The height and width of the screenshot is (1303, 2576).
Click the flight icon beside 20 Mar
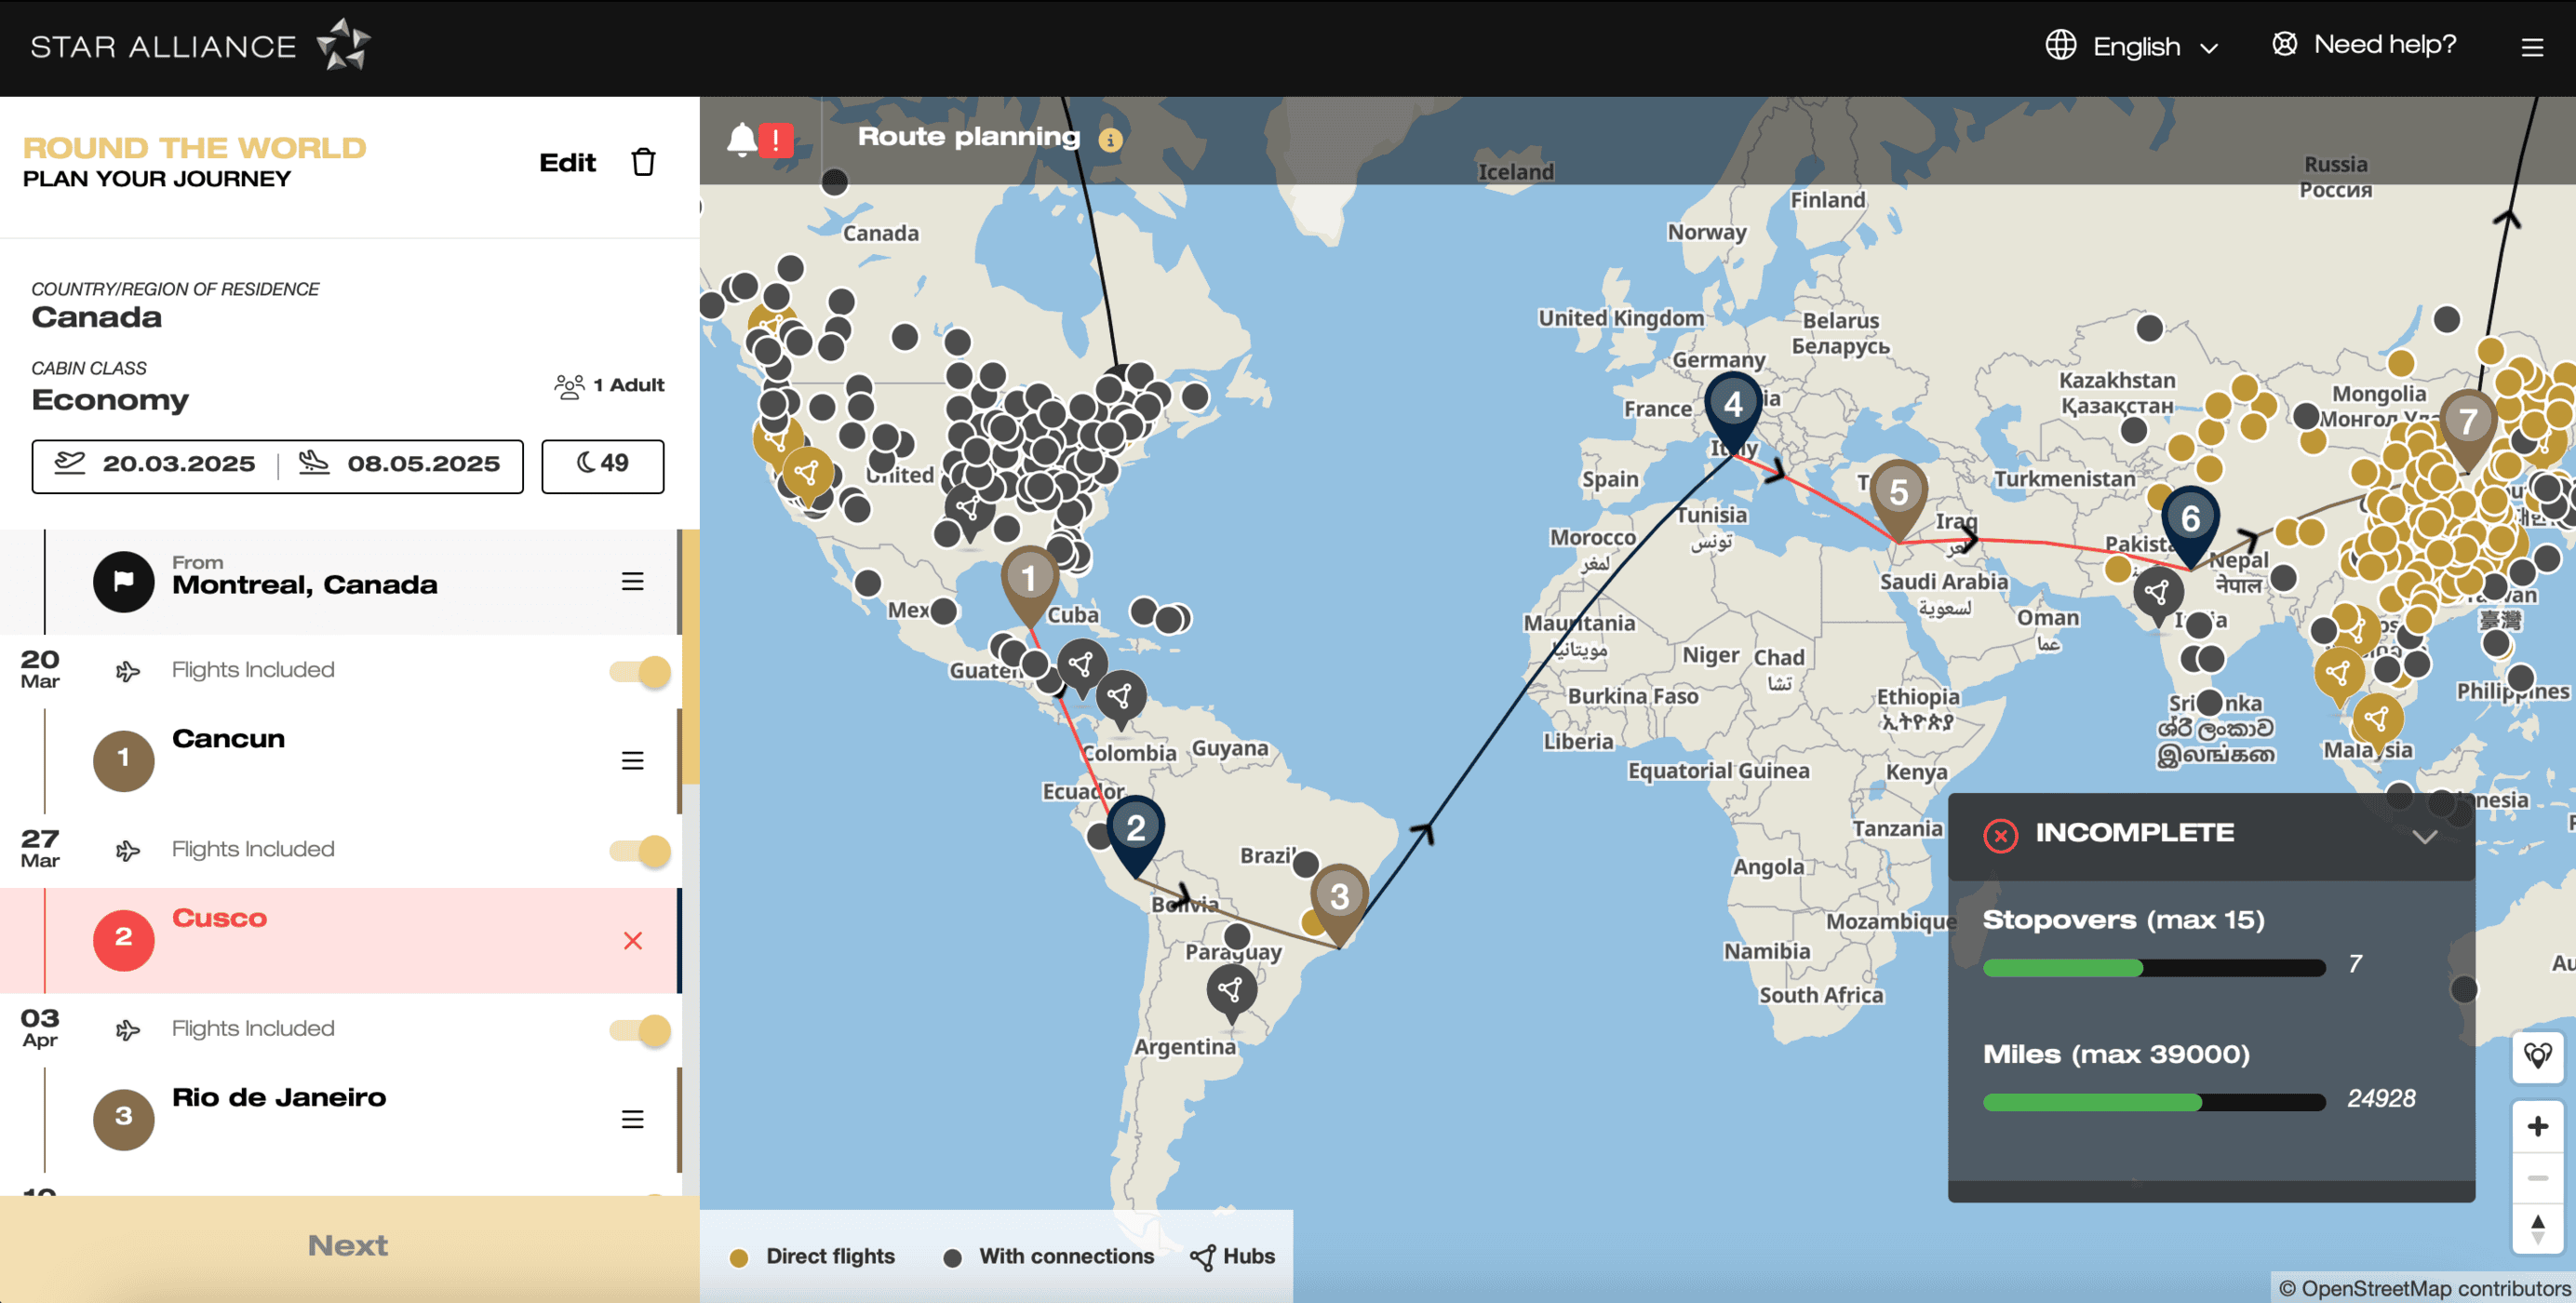pos(127,671)
